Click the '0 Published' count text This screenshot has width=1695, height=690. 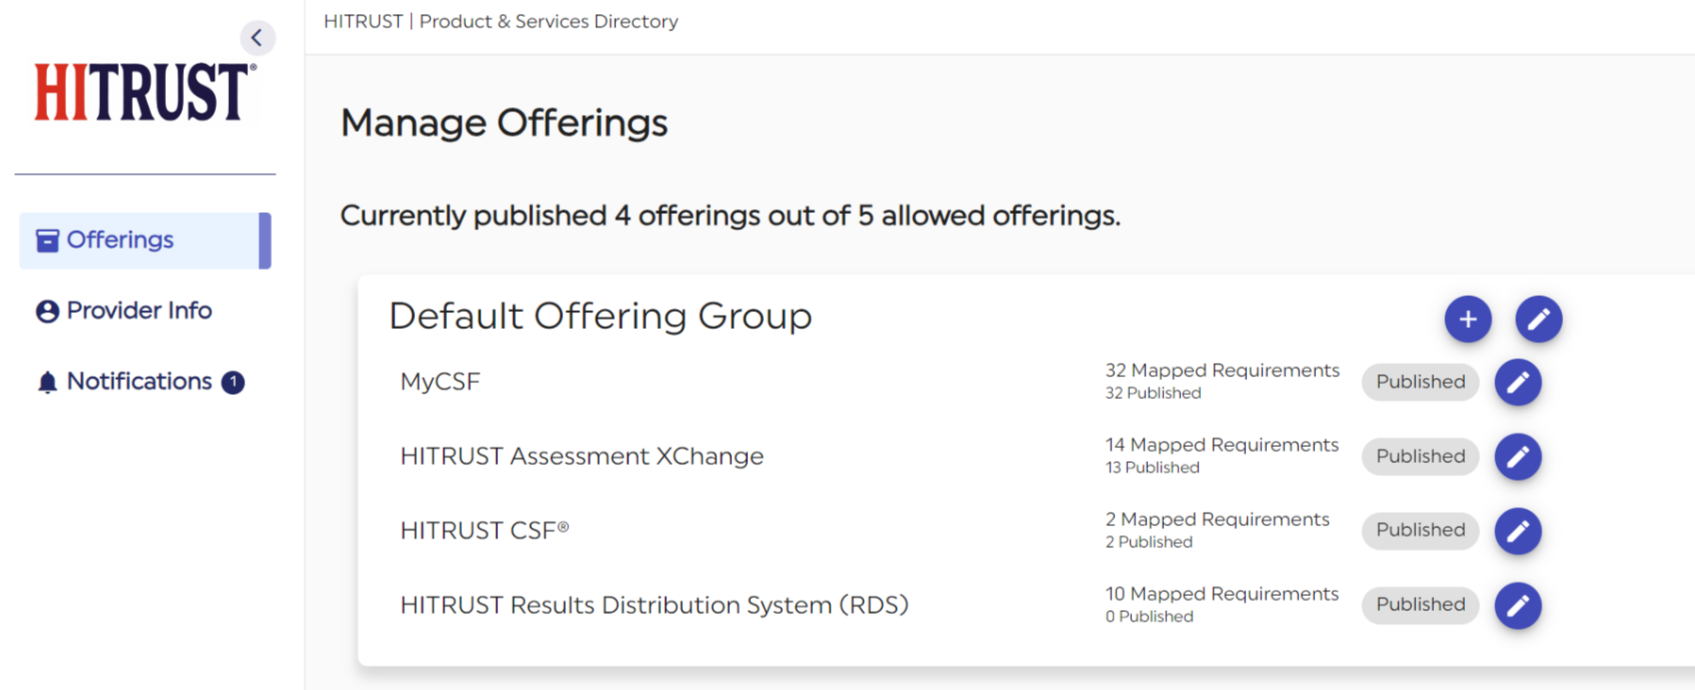[x=1149, y=617]
